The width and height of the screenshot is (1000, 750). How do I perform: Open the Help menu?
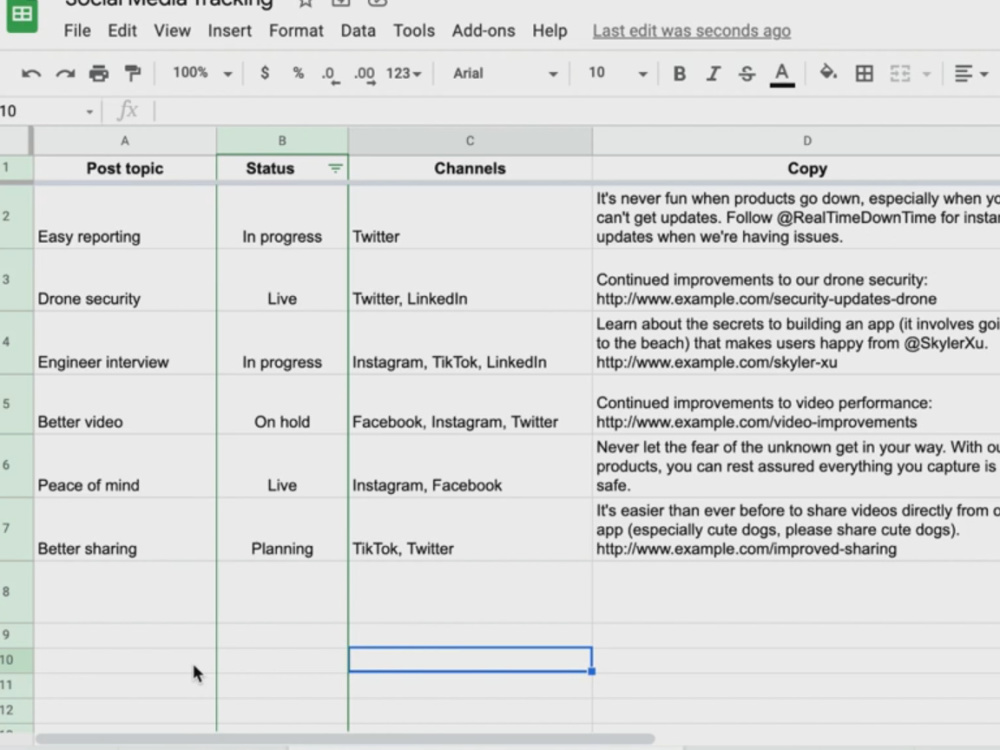550,31
